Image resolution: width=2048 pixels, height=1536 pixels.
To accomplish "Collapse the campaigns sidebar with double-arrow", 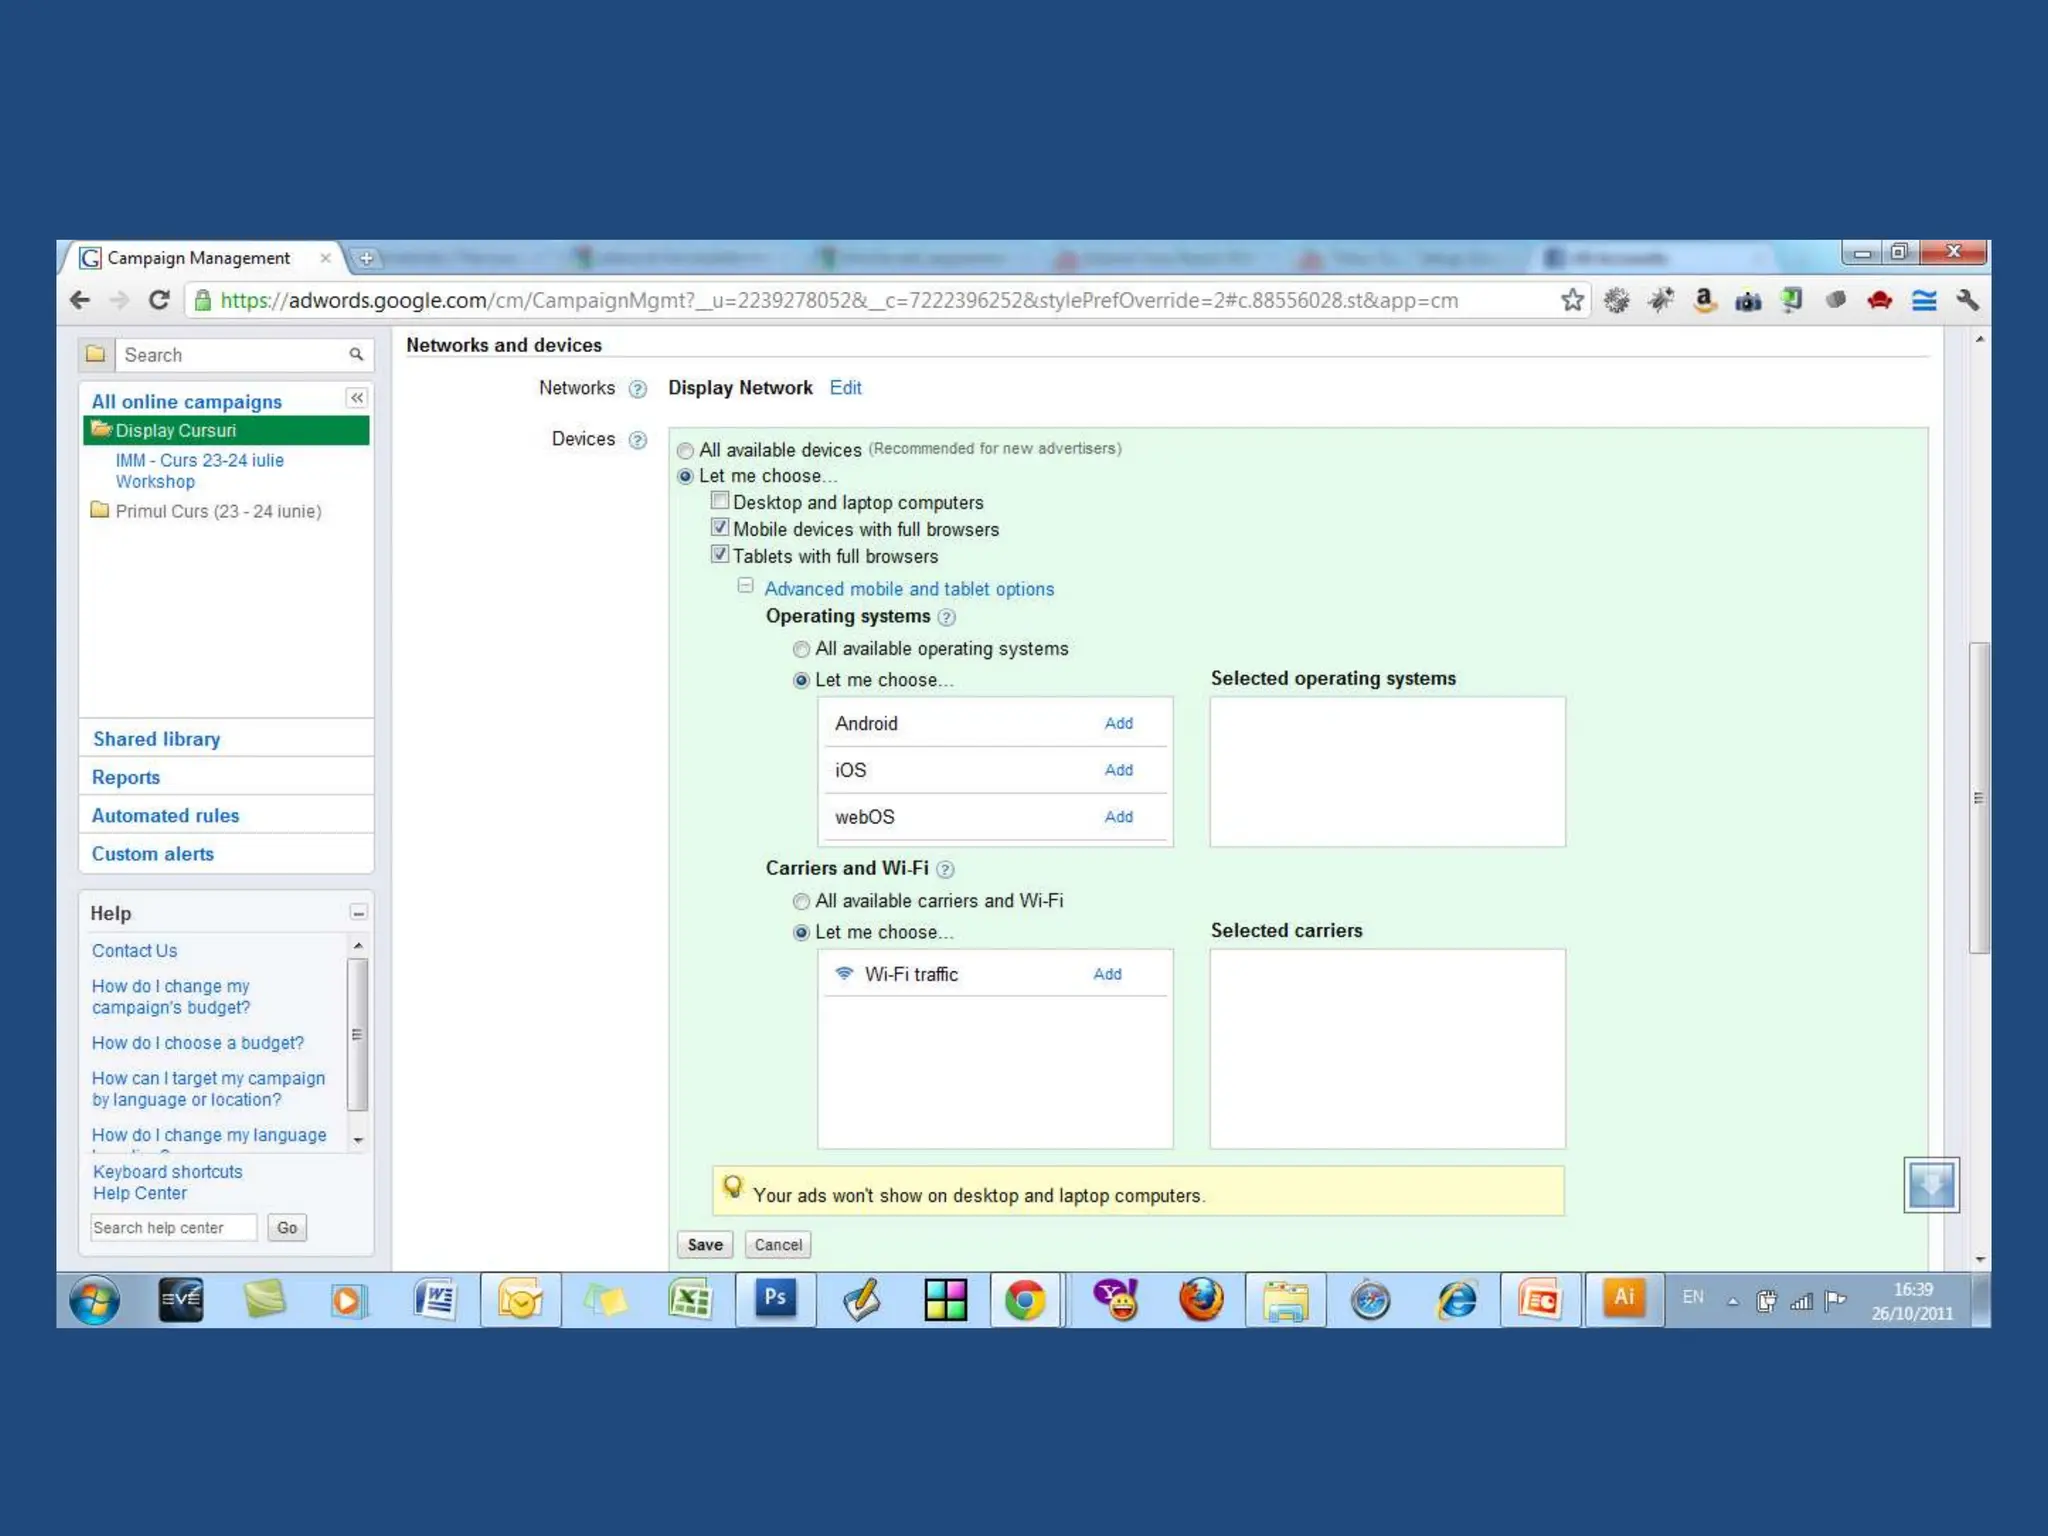I will pyautogui.click(x=357, y=398).
